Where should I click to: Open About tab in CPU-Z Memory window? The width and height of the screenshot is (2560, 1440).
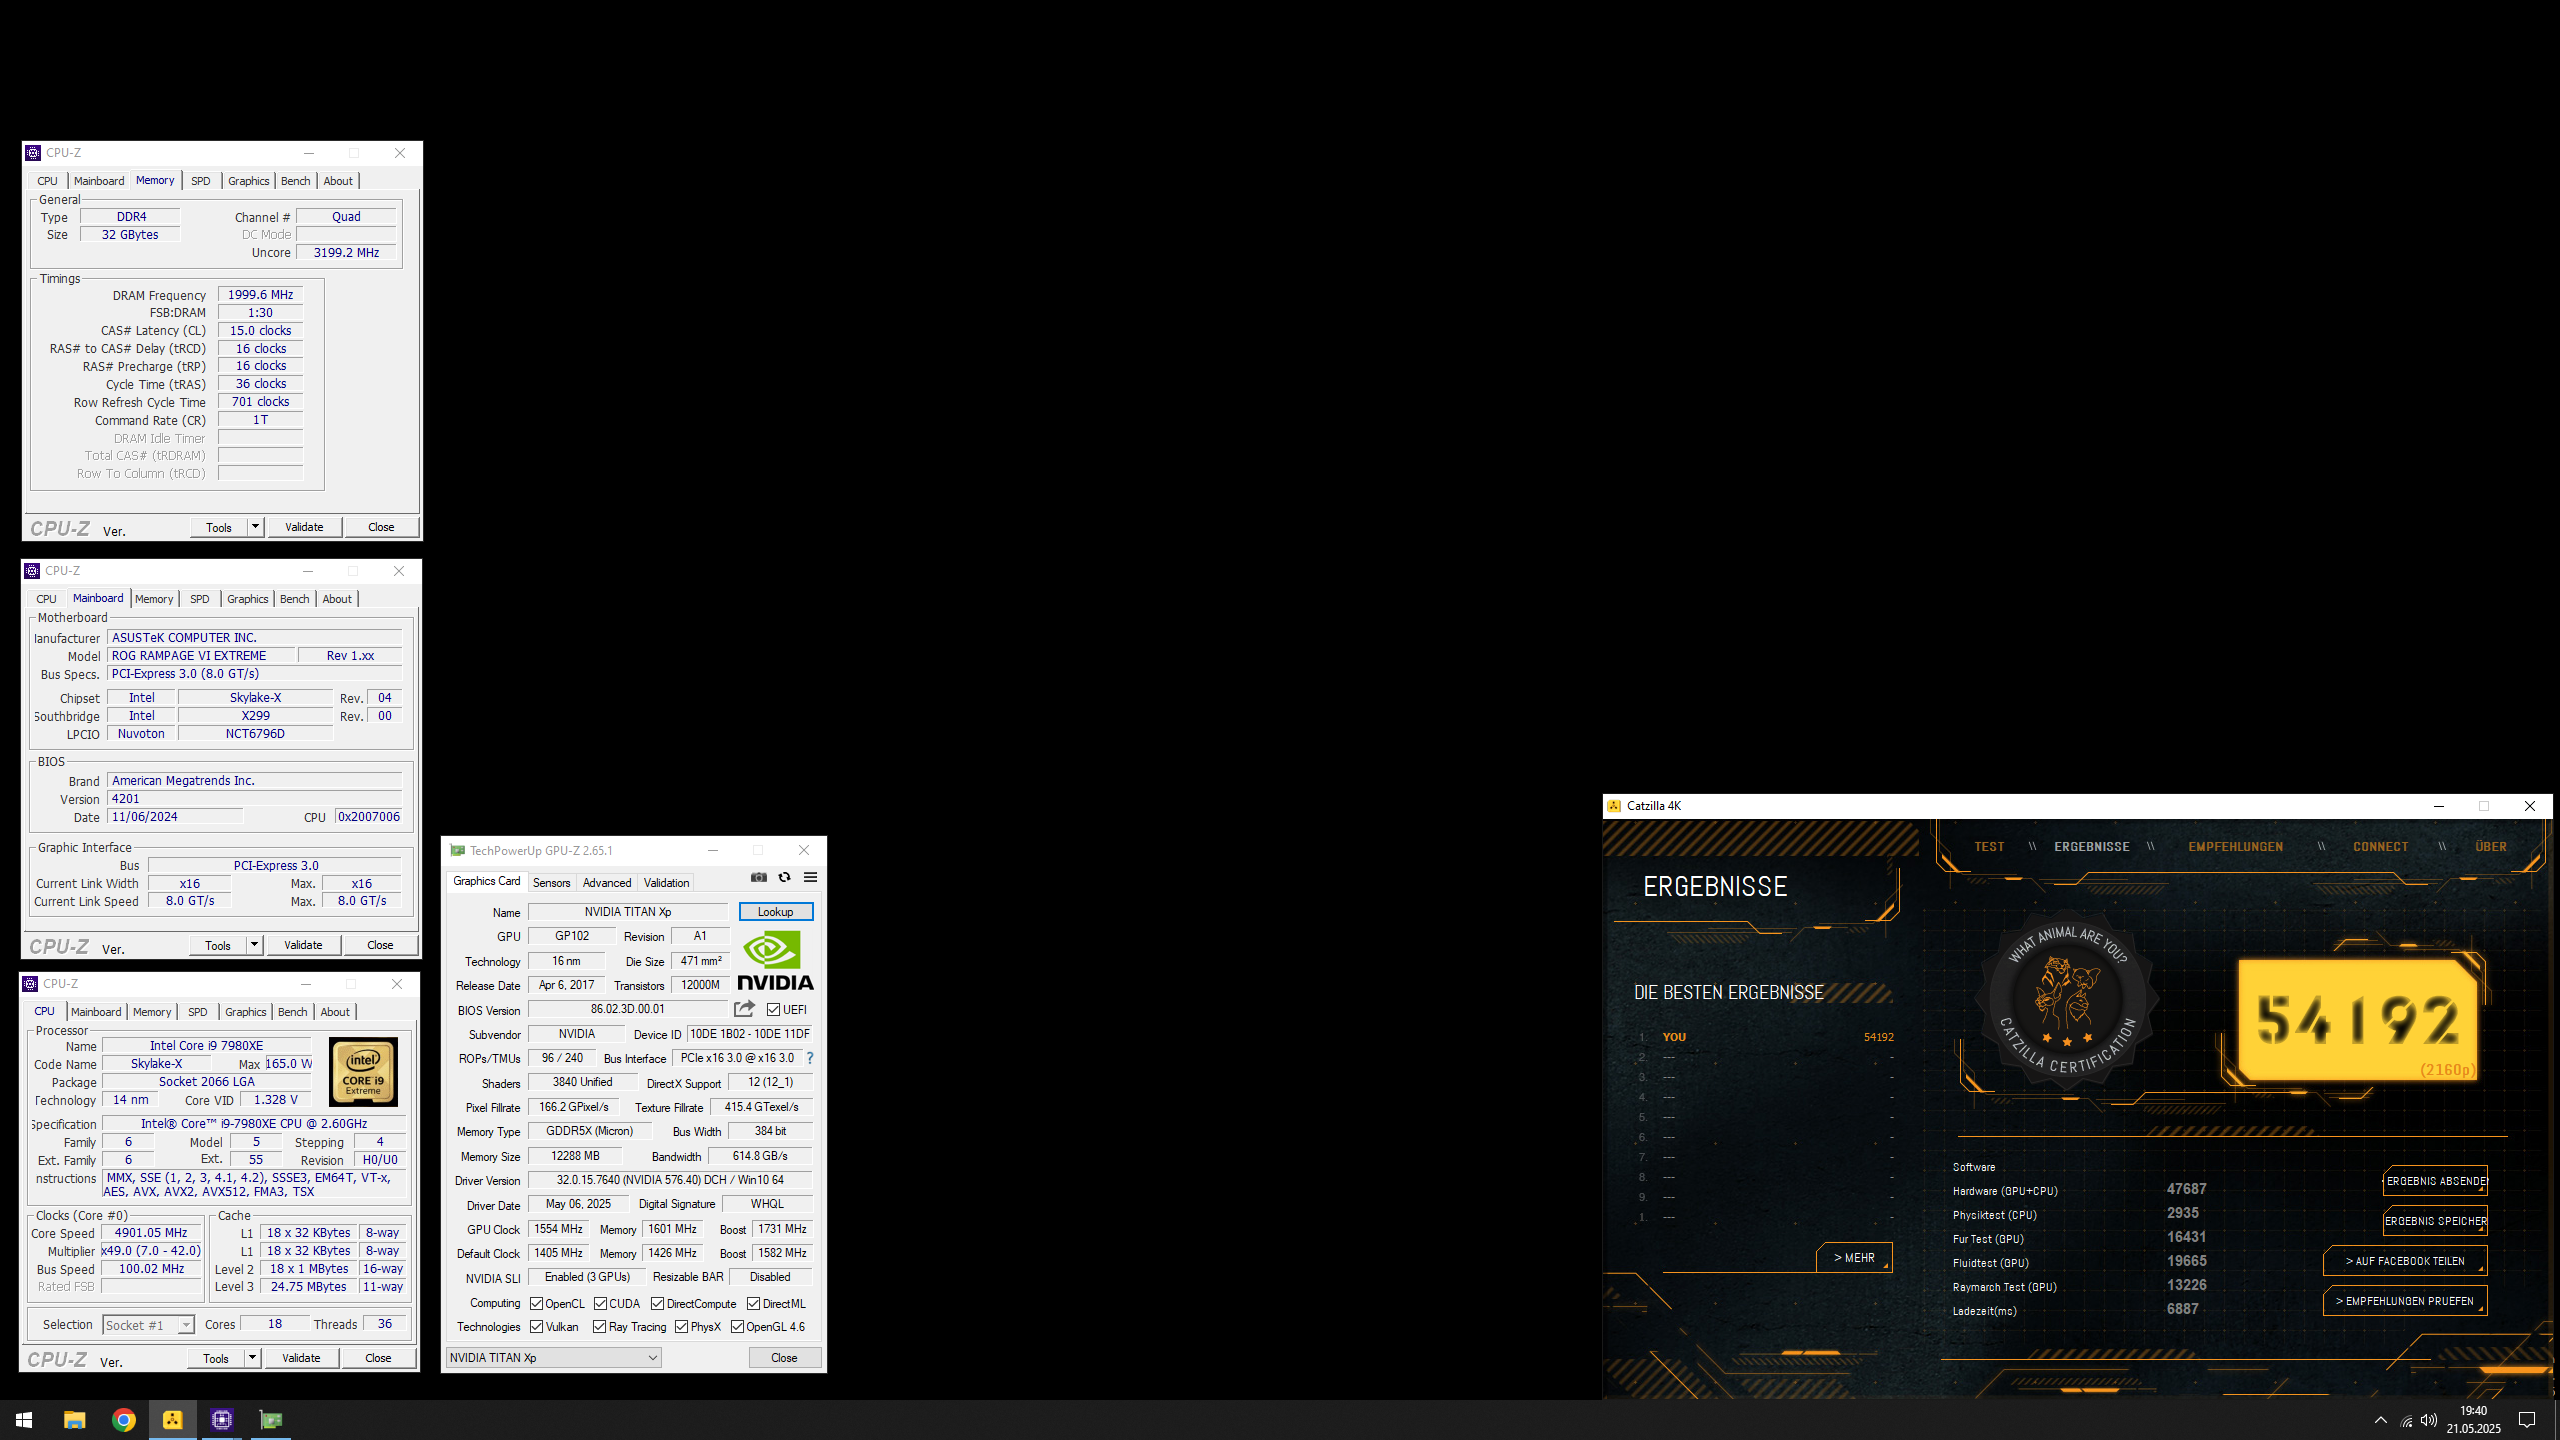338,181
